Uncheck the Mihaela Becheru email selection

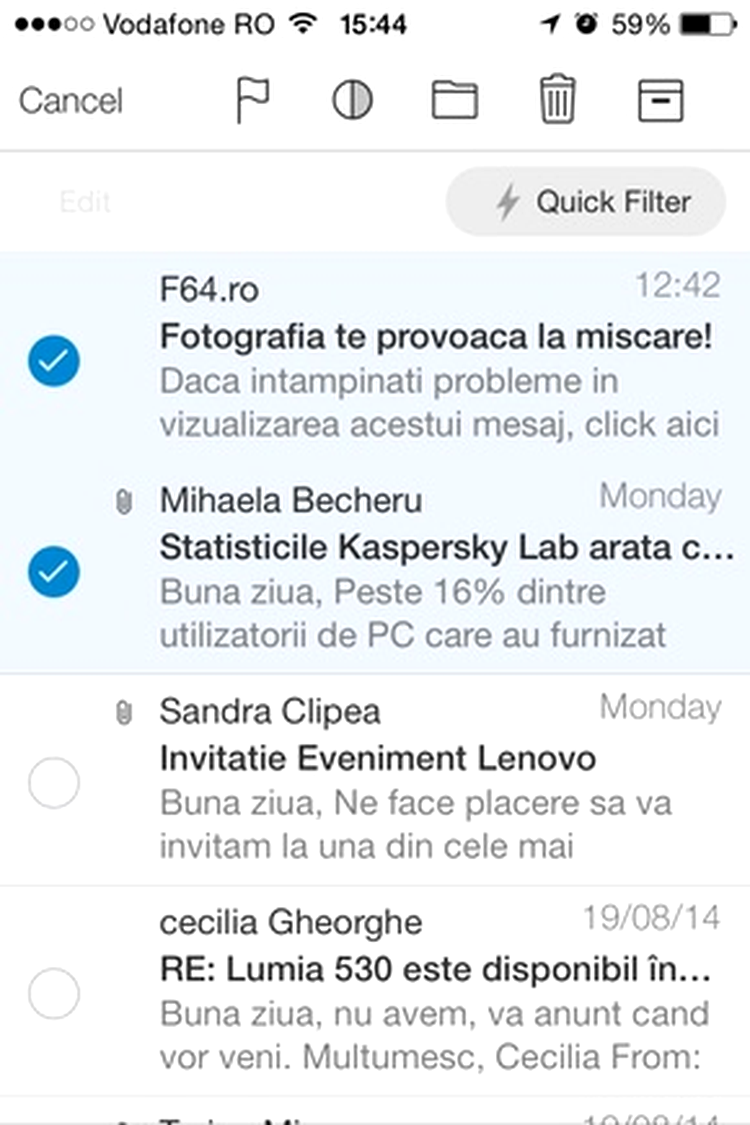(54, 571)
